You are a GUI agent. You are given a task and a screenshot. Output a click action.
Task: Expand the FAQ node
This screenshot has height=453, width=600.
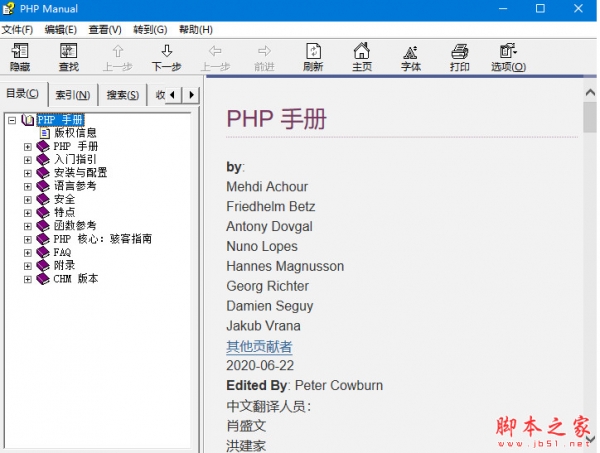pos(28,253)
